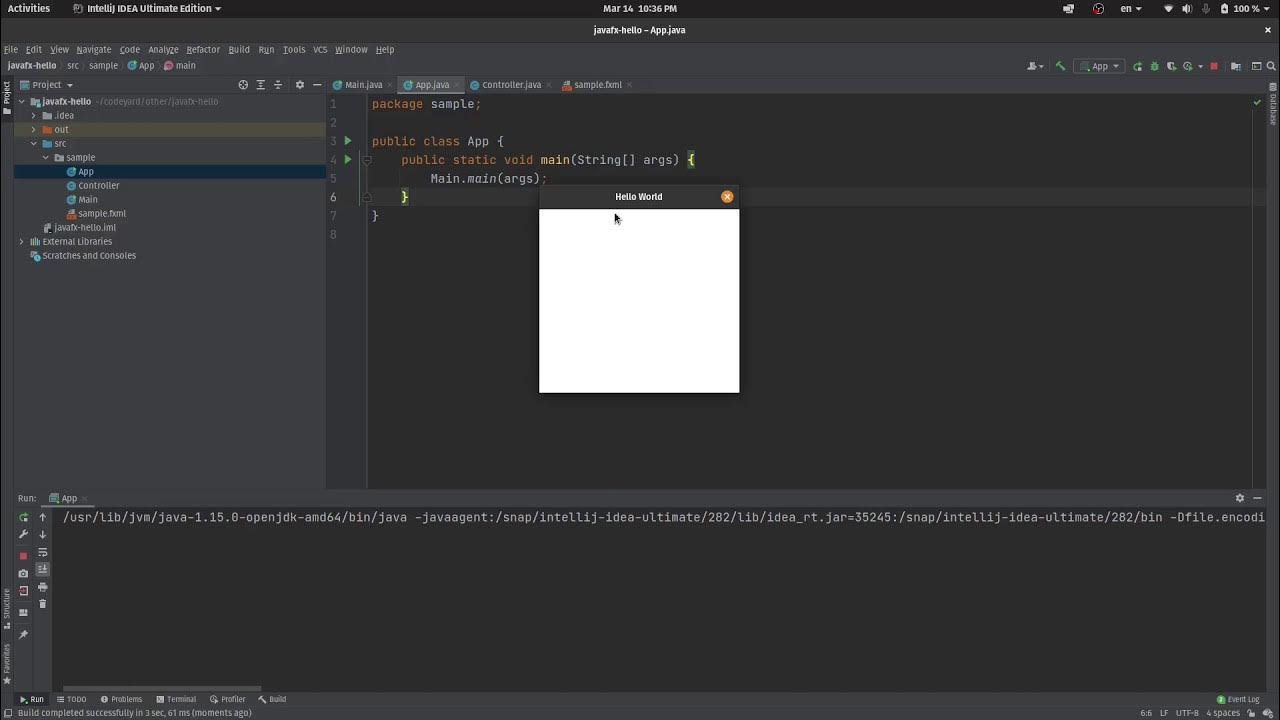
Task: Start debugging with the green bug icon
Action: click(x=1154, y=66)
